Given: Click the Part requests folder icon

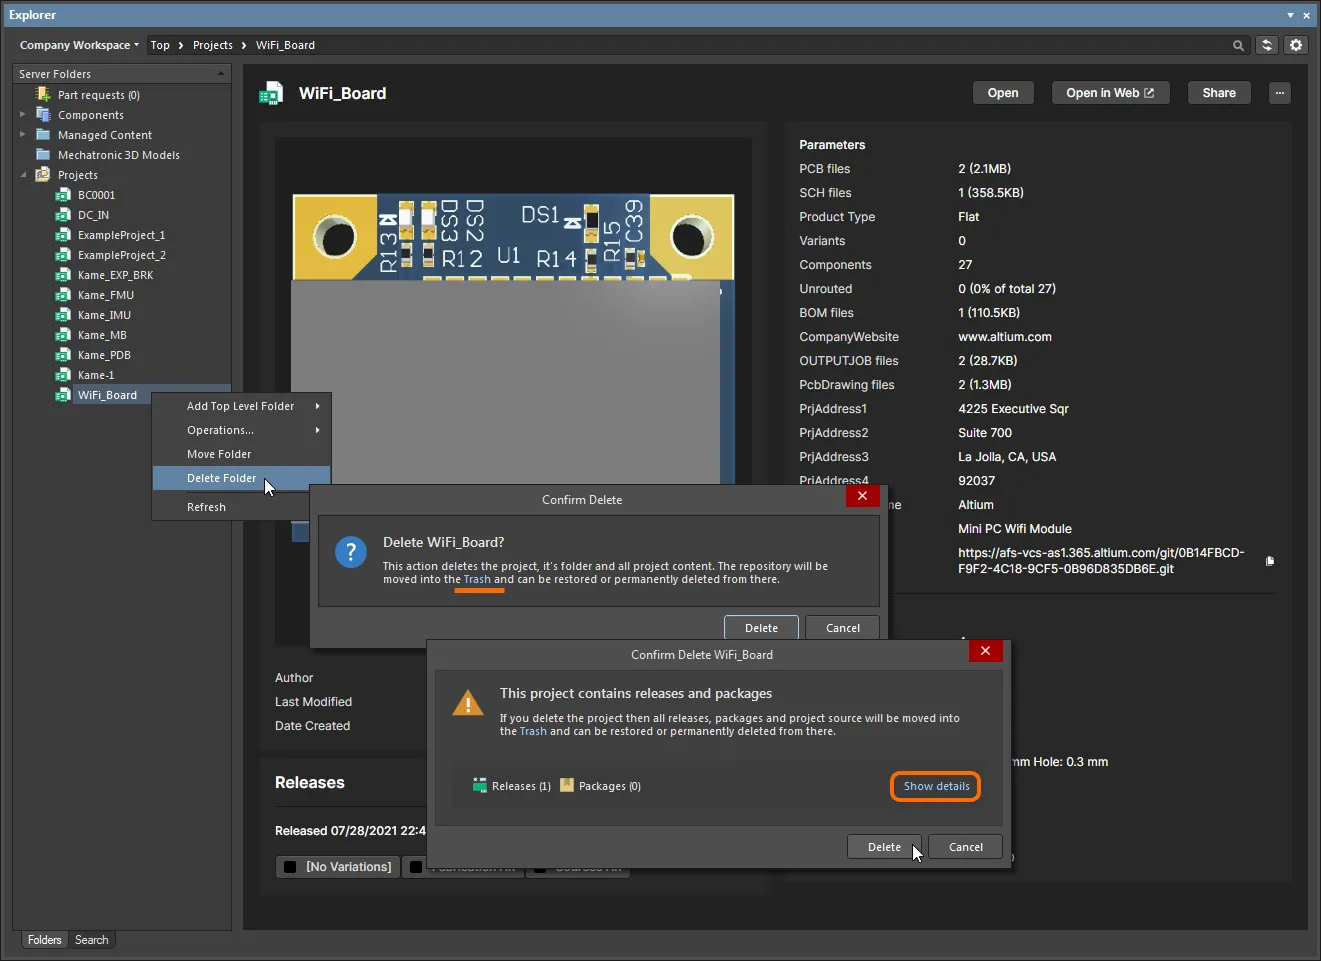Looking at the screenshot, I should coord(43,94).
